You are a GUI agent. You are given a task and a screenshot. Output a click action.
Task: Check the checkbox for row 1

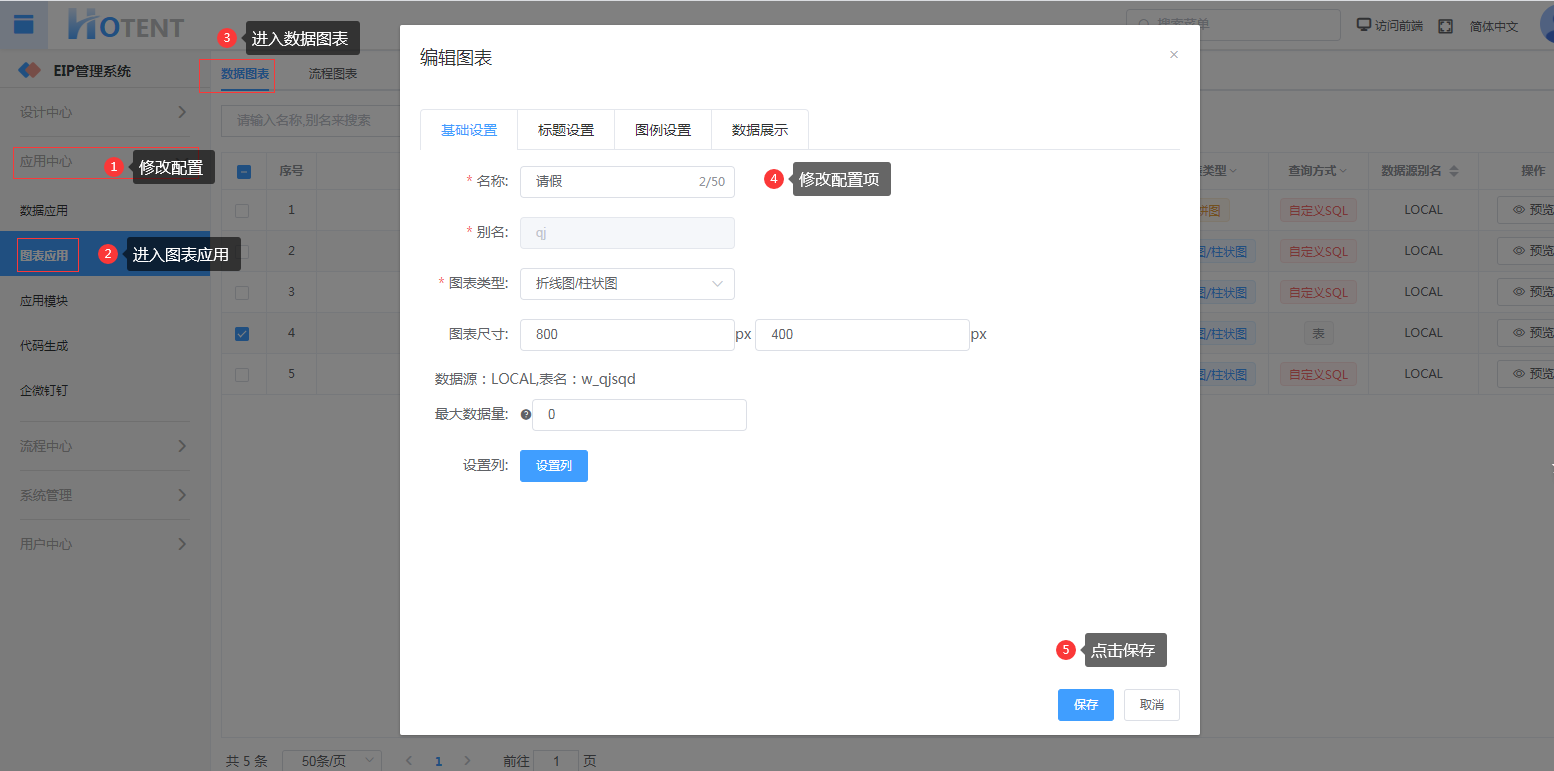[242, 210]
